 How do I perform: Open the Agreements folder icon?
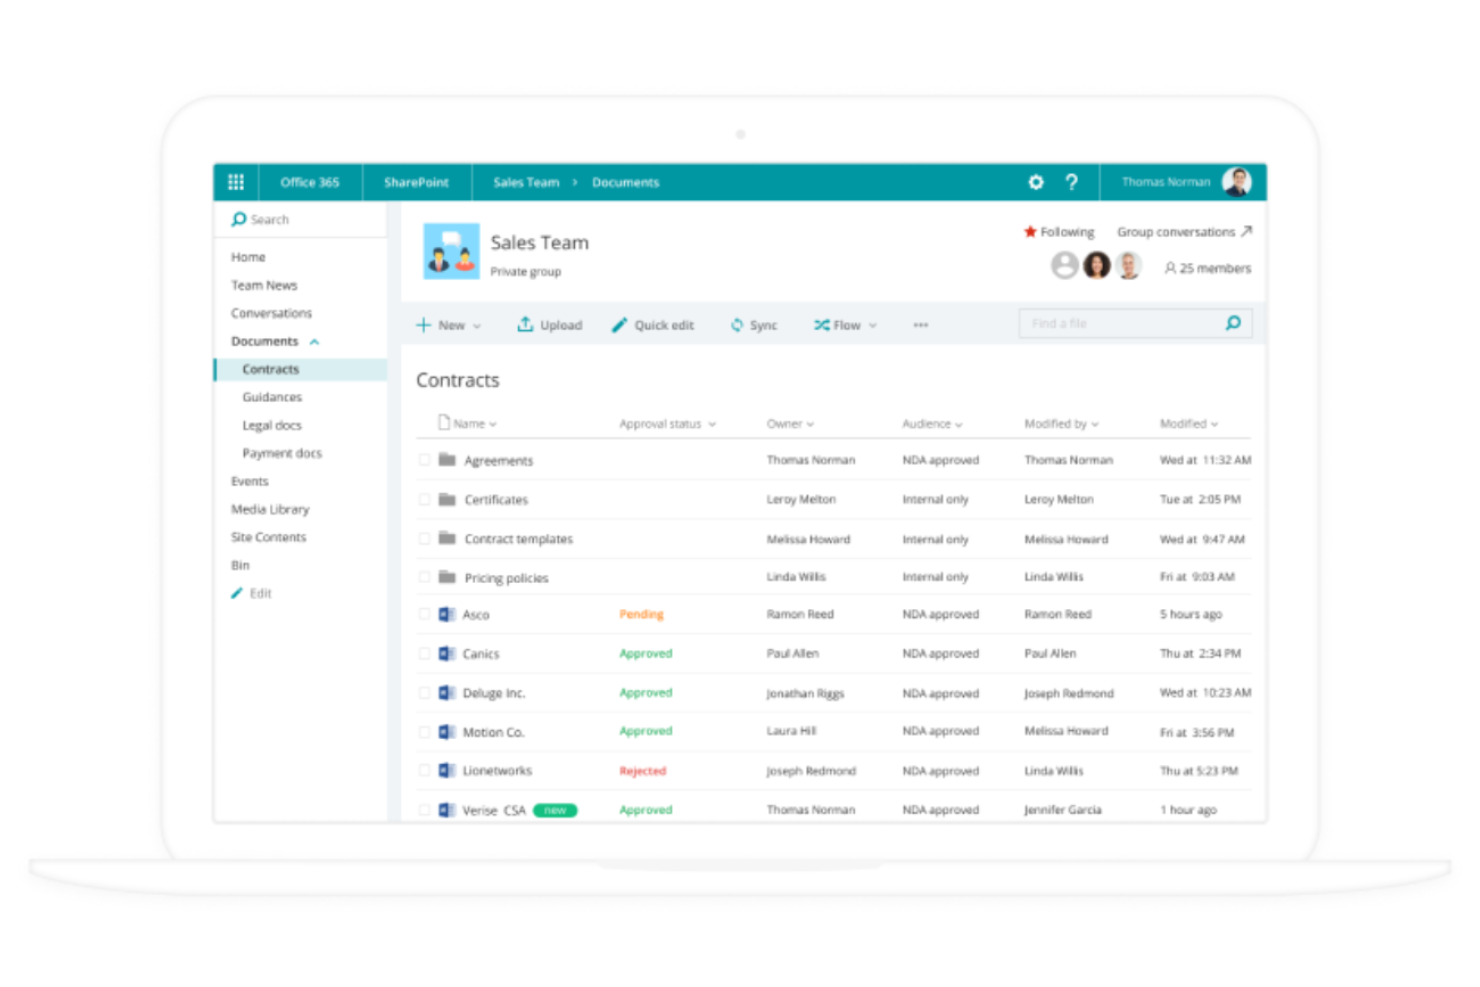point(447,460)
